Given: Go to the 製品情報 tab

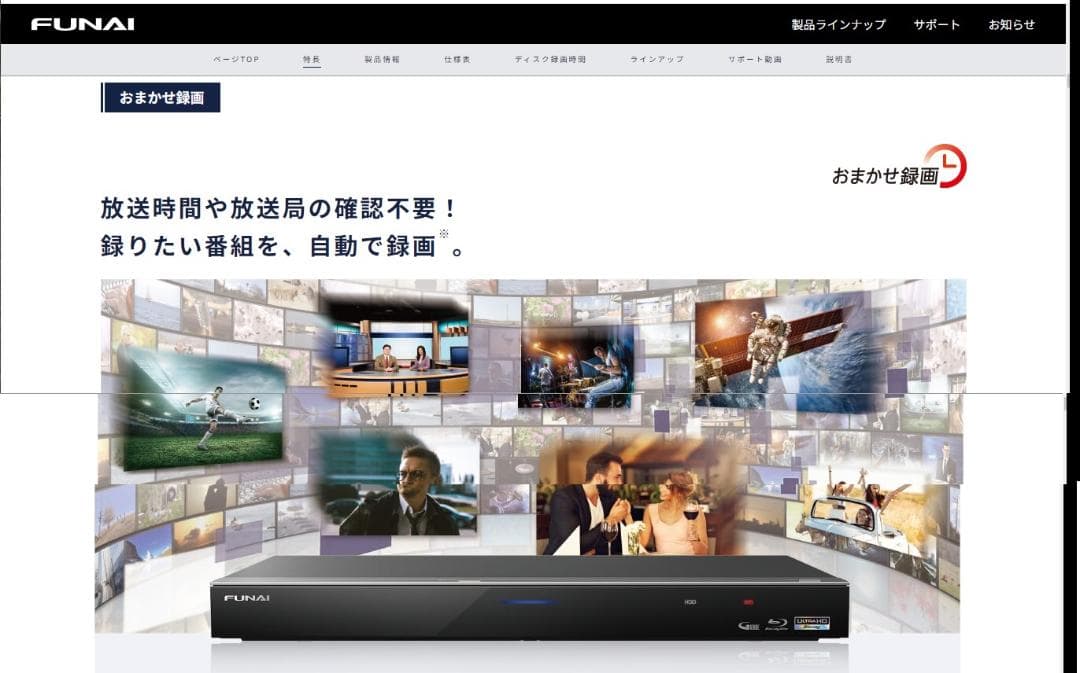Looking at the screenshot, I should (382, 60).
